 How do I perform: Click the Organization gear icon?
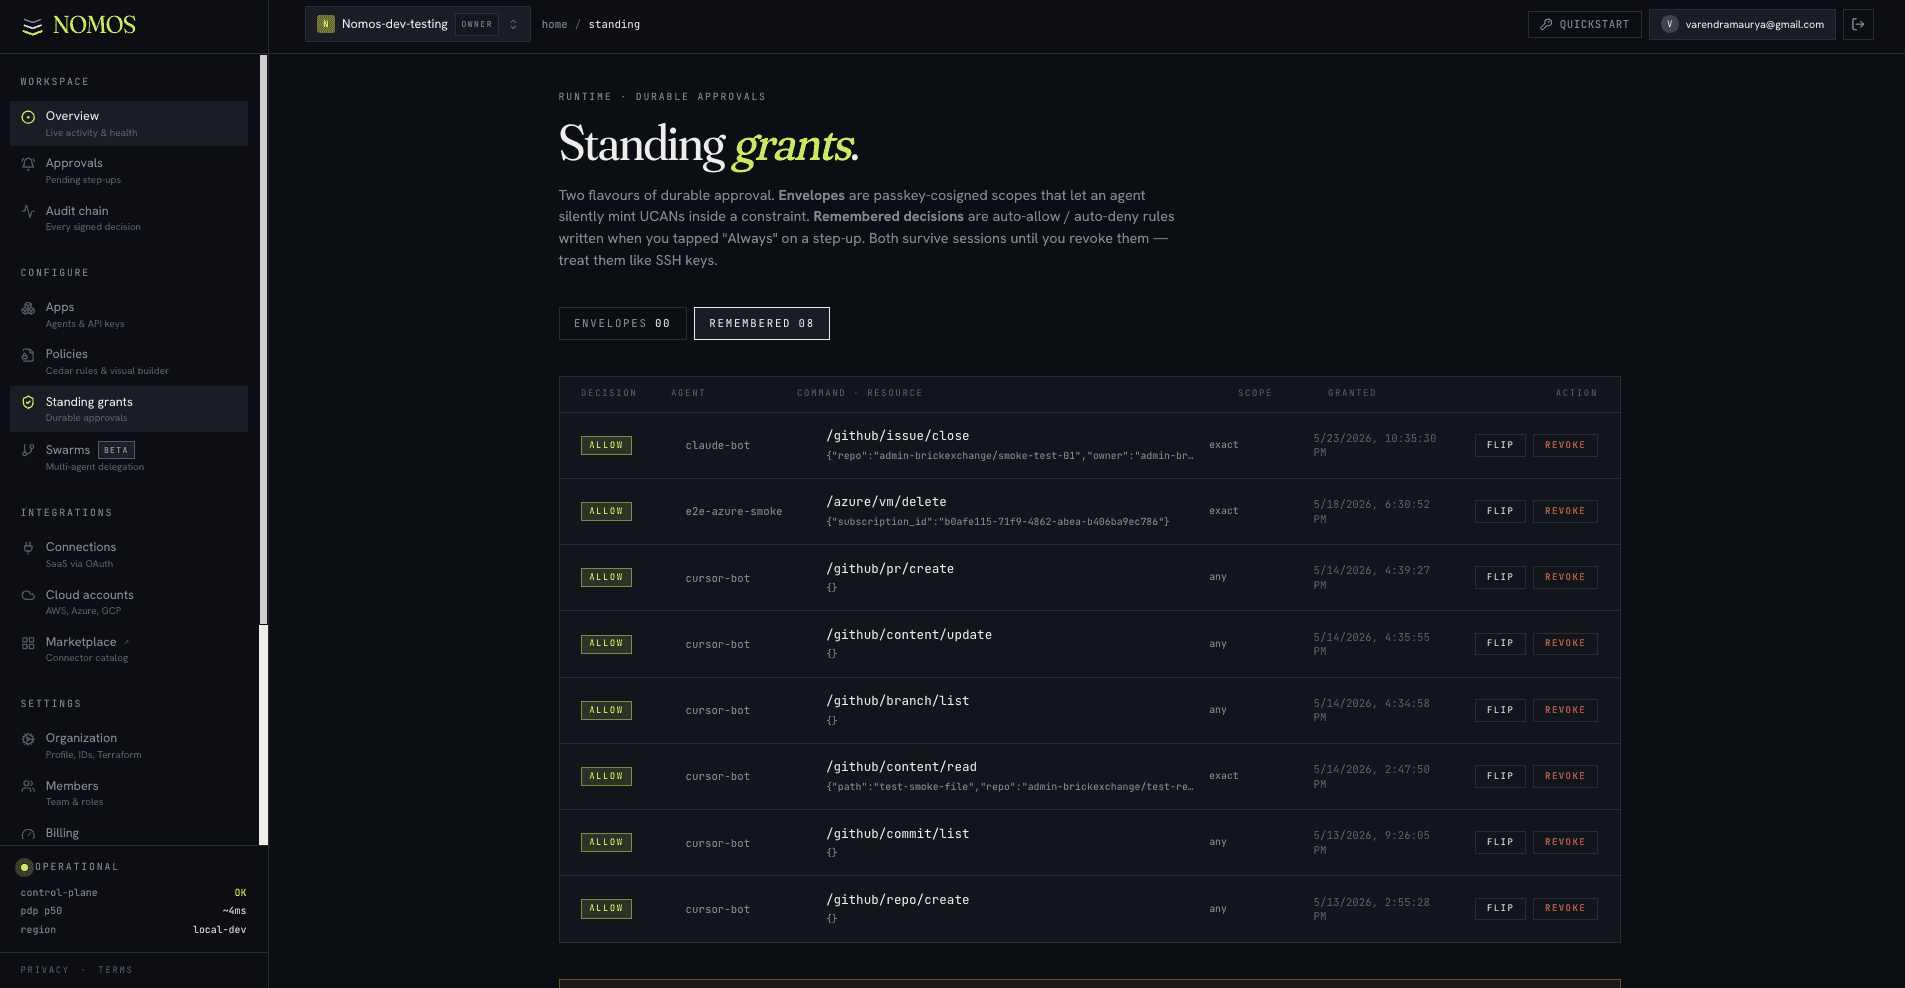coord(28,739)
